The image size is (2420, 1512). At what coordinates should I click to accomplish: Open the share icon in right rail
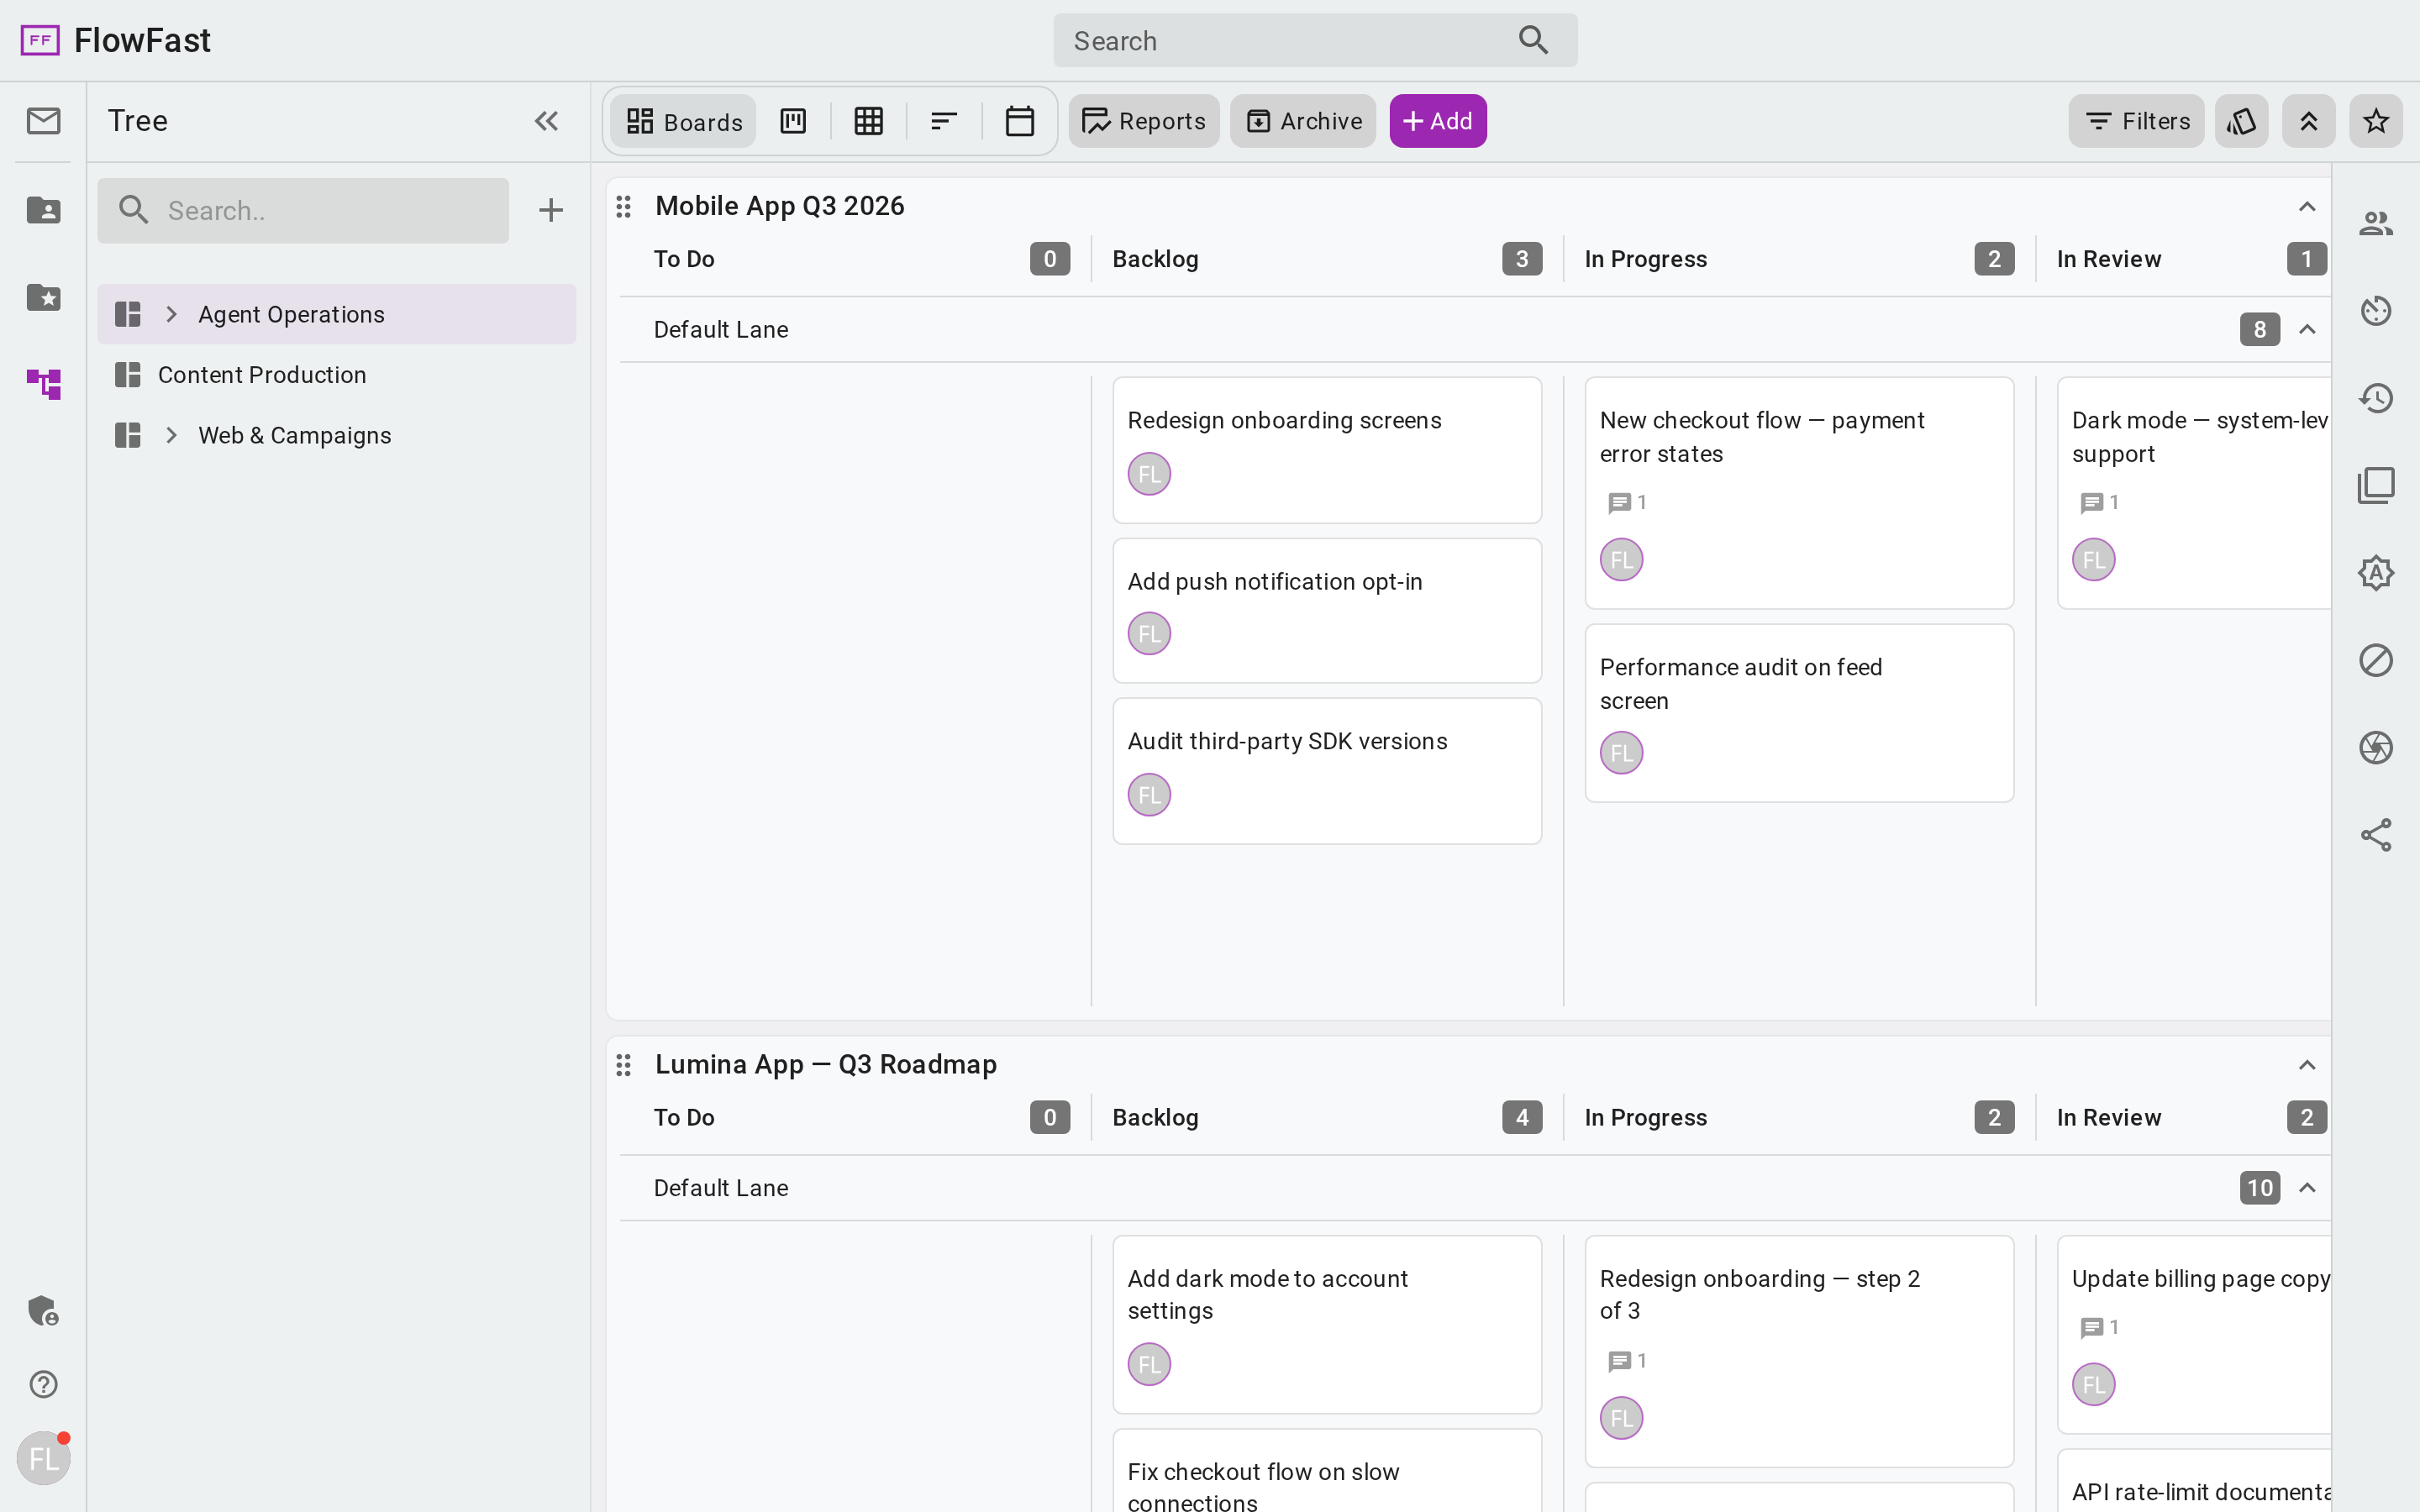pos(2376,835)
